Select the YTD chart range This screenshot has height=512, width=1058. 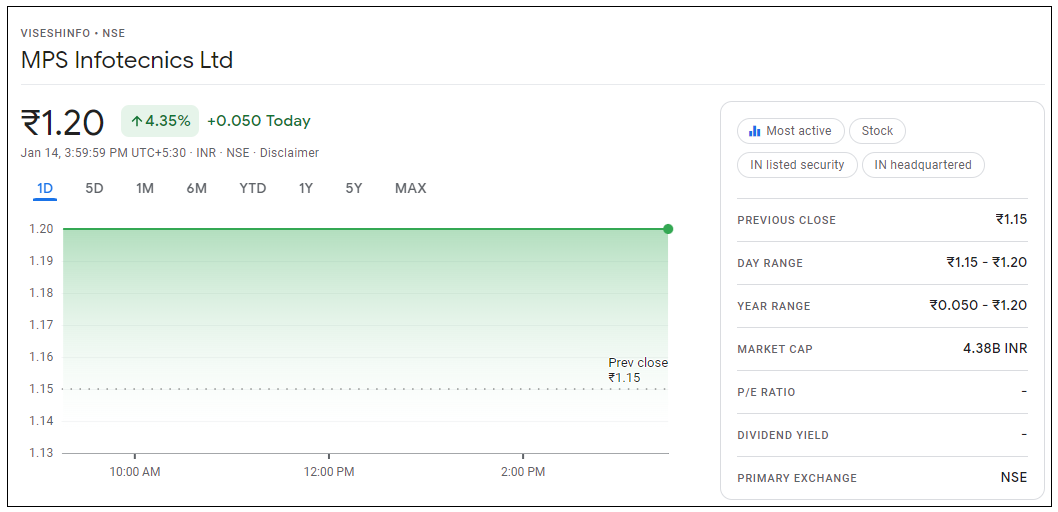pos(253,188)
